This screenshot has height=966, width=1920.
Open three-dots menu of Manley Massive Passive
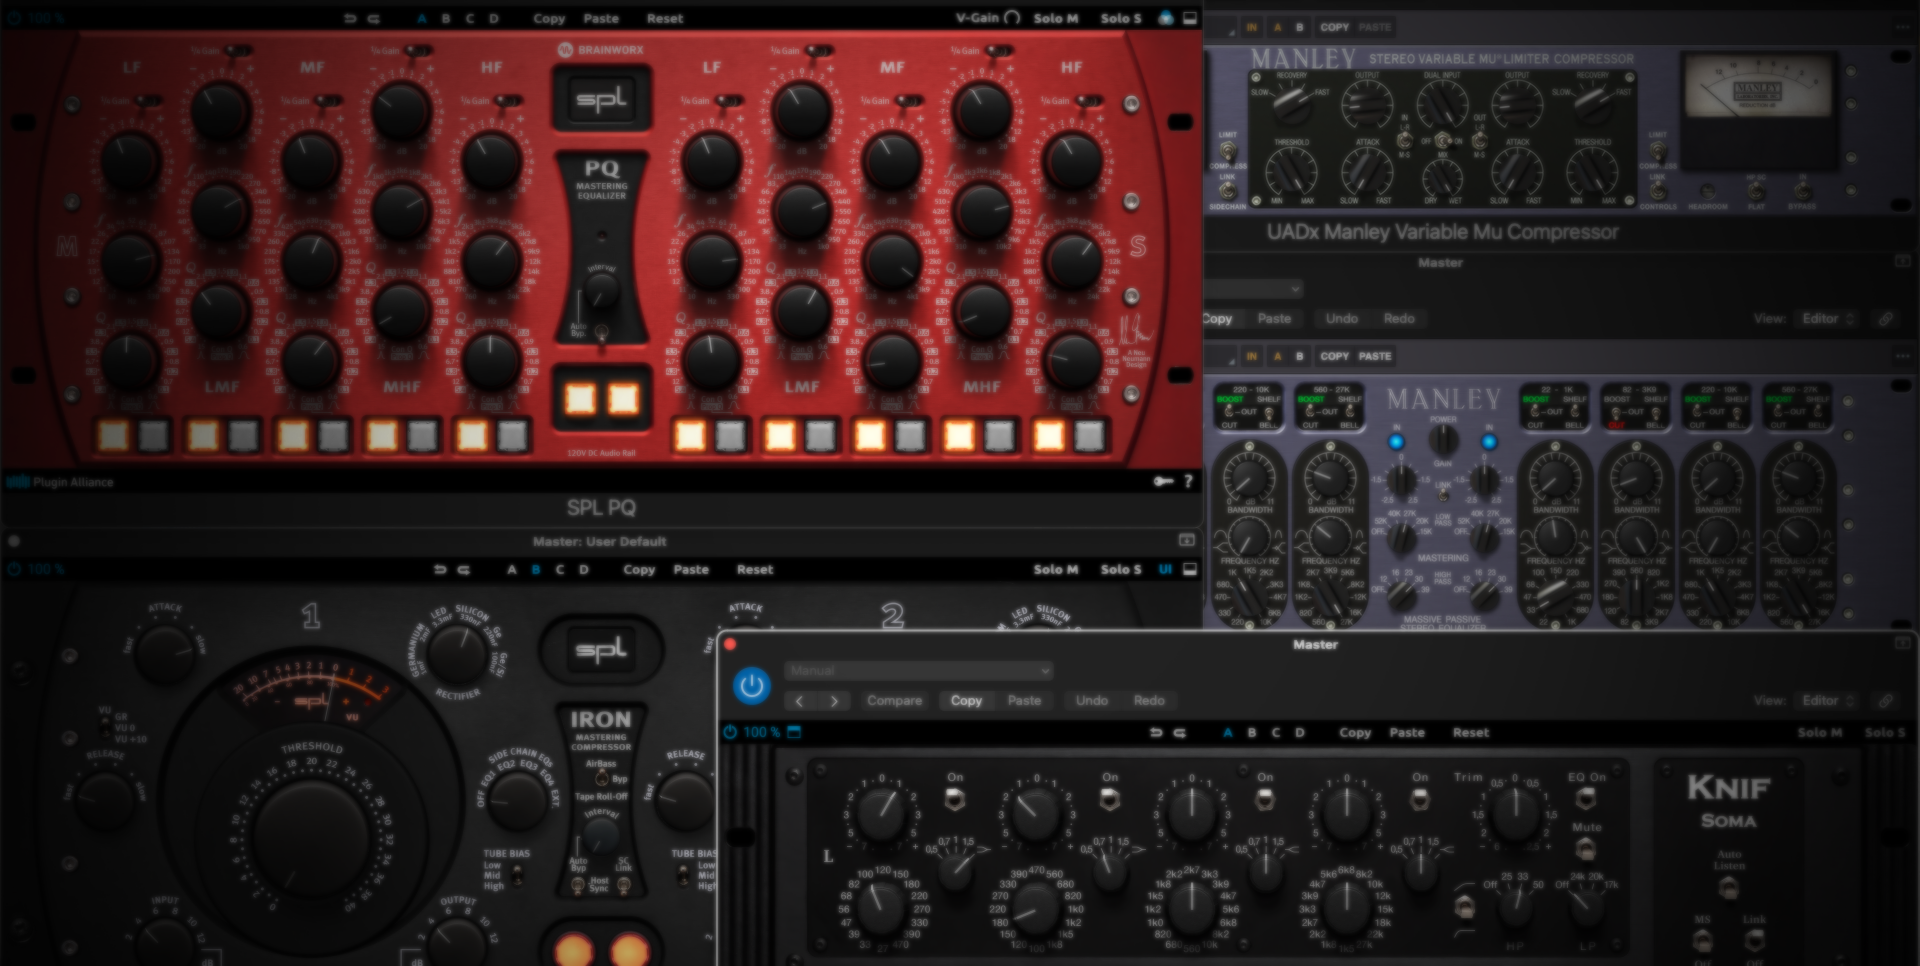1902,355
